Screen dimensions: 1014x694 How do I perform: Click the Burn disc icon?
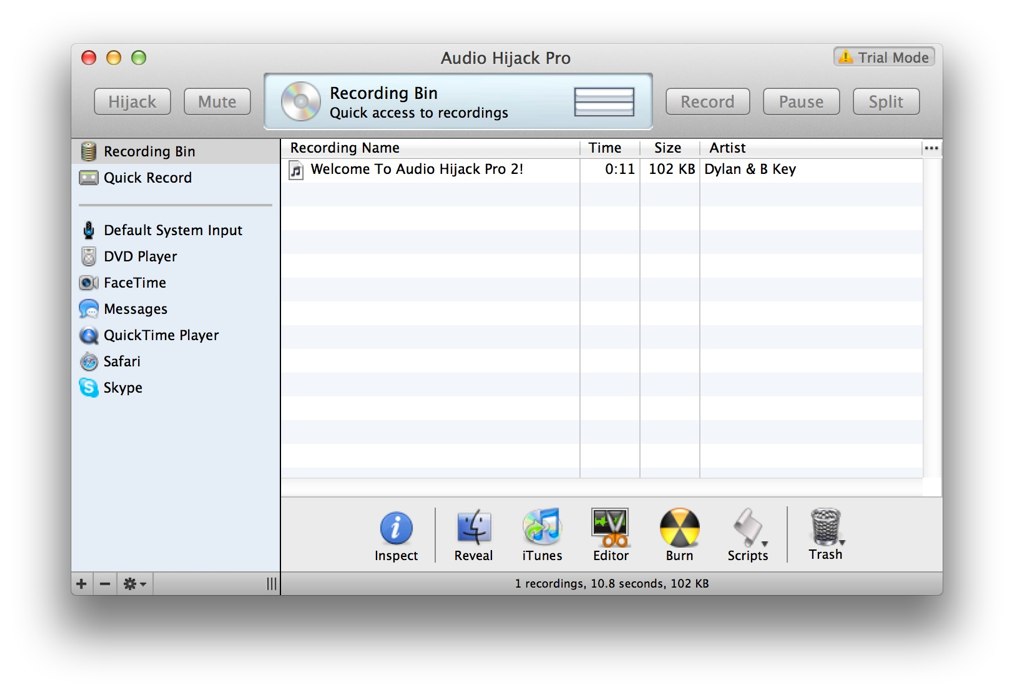click(x=679, y=527)
